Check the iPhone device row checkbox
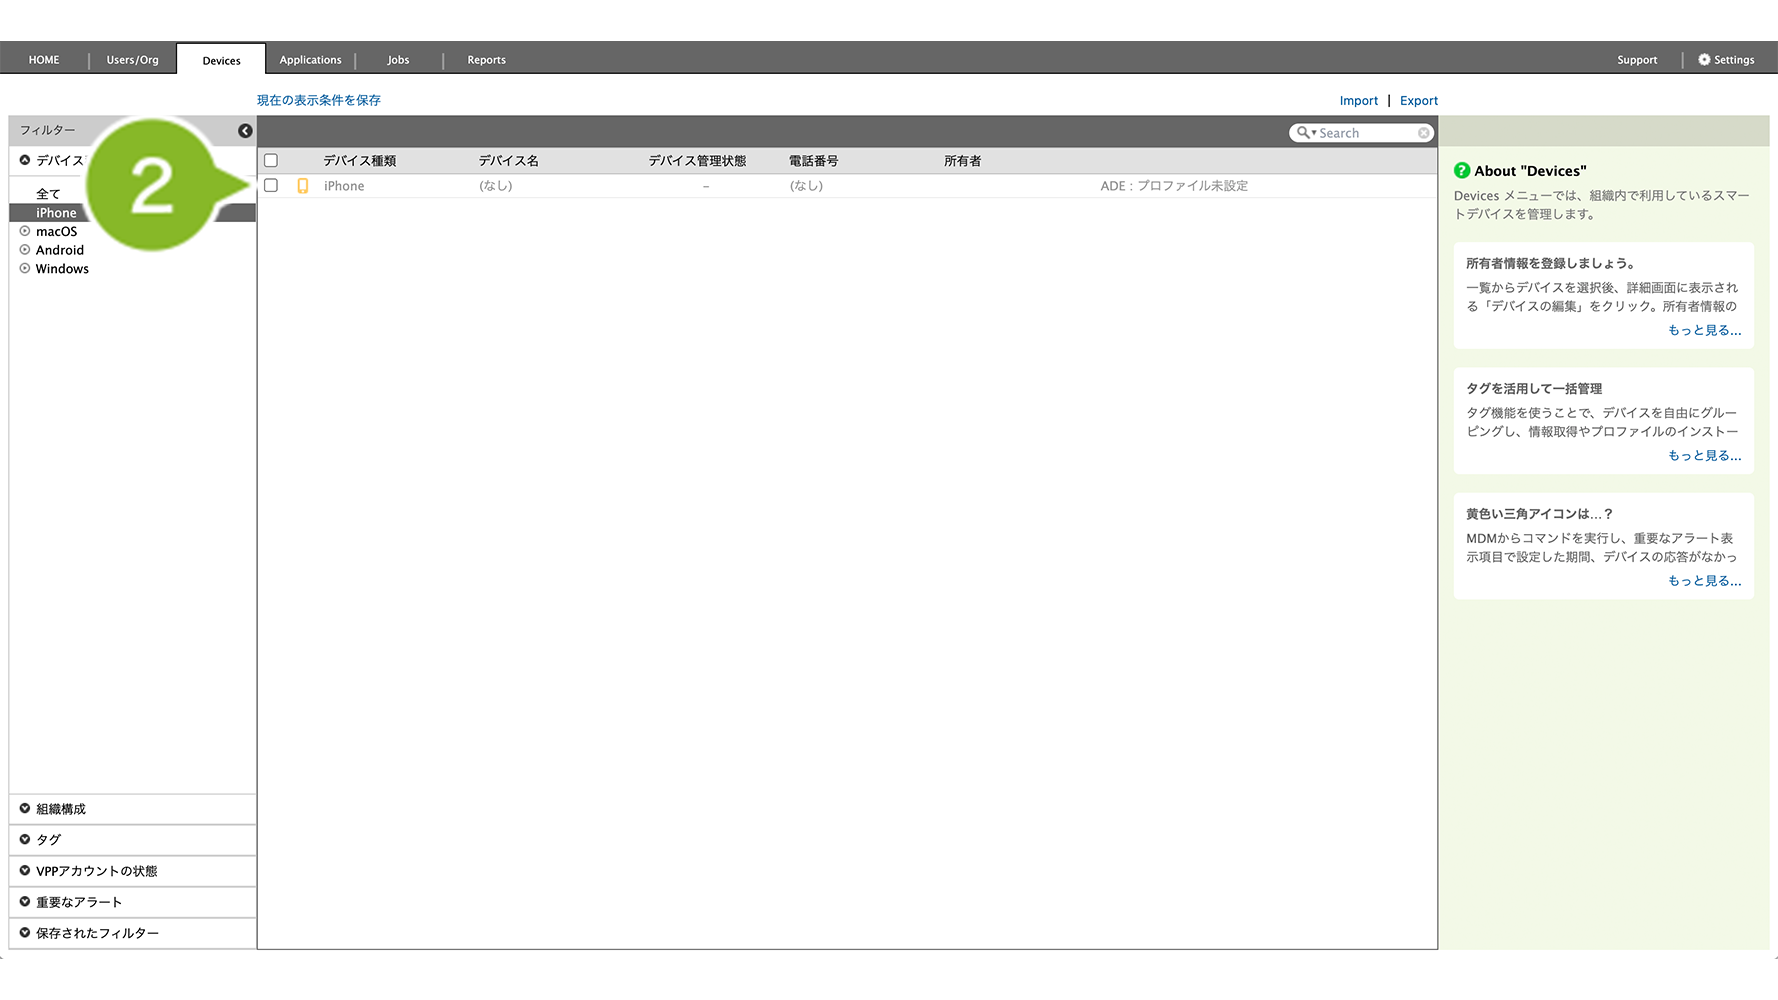Image resolution: width=1778 pixels, height=1000 pixels. pyautogui.click(x=271, y=186)
